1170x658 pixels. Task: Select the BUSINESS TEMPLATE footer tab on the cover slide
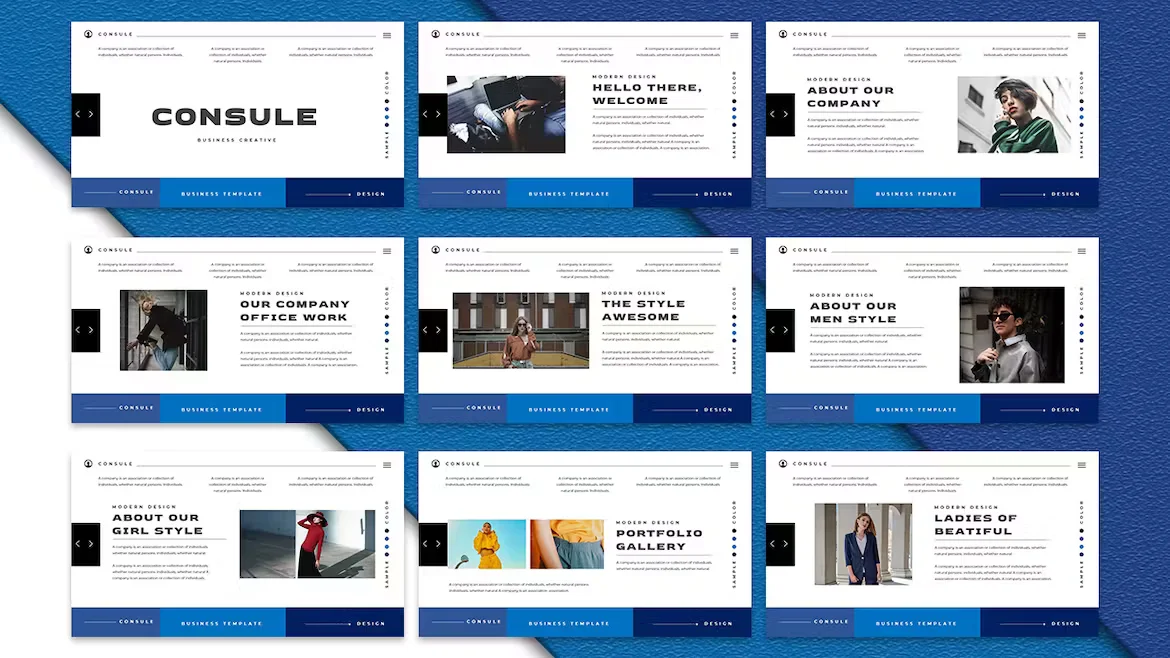222,192
